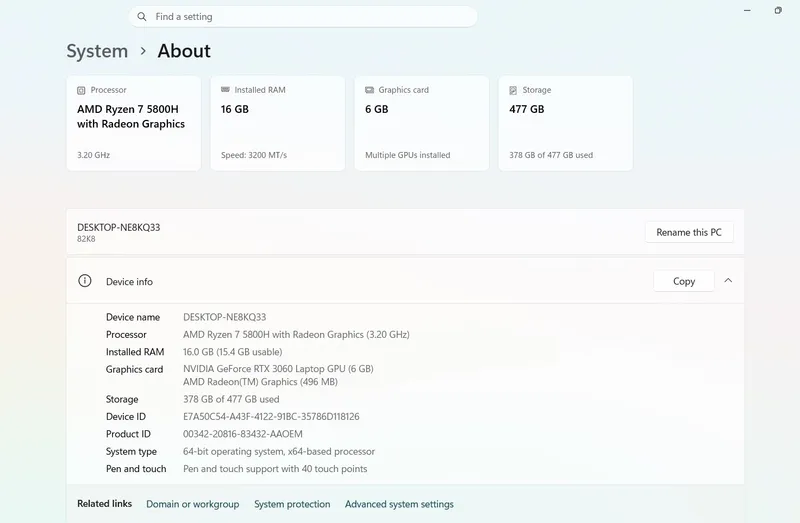Click the Multiple GPUs installed text
This screenshot has width=800, height=523.
(x=408, y=155)
